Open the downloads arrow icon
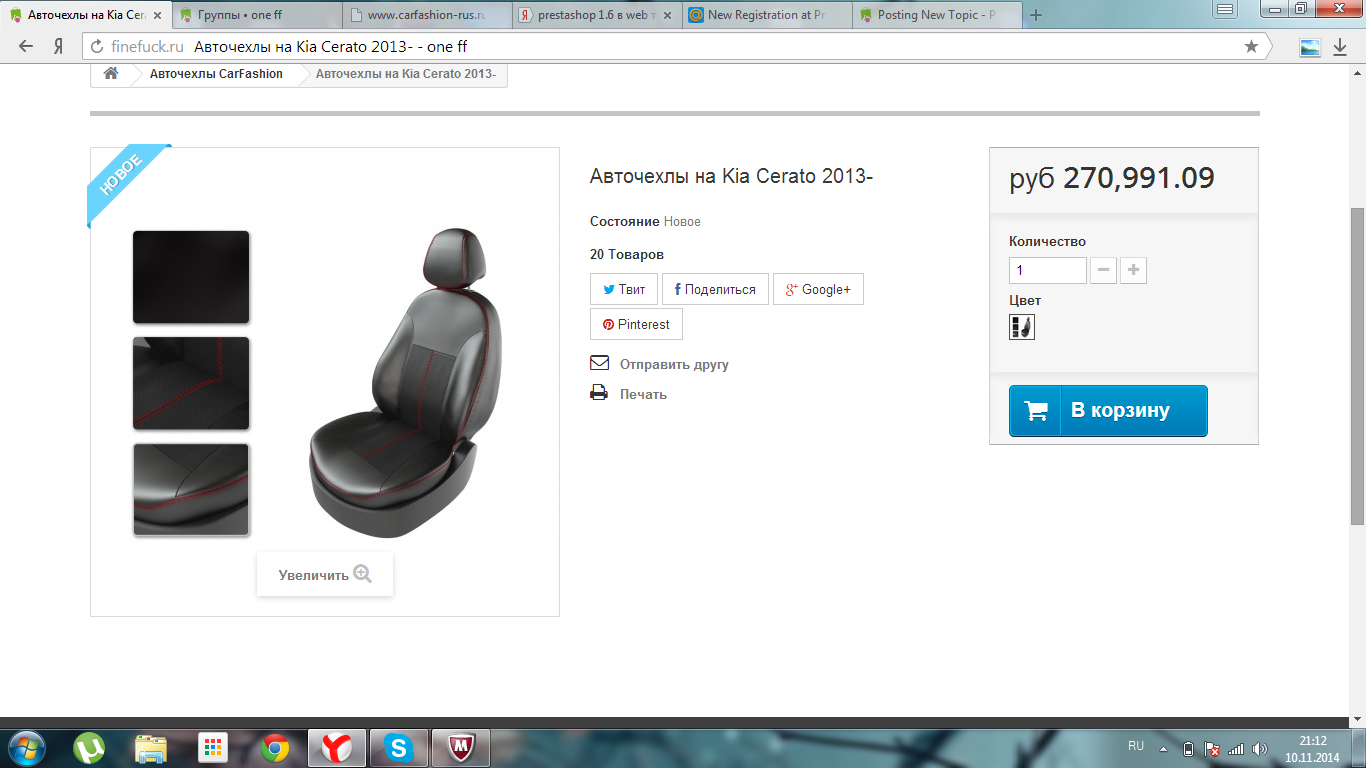 1340,47
